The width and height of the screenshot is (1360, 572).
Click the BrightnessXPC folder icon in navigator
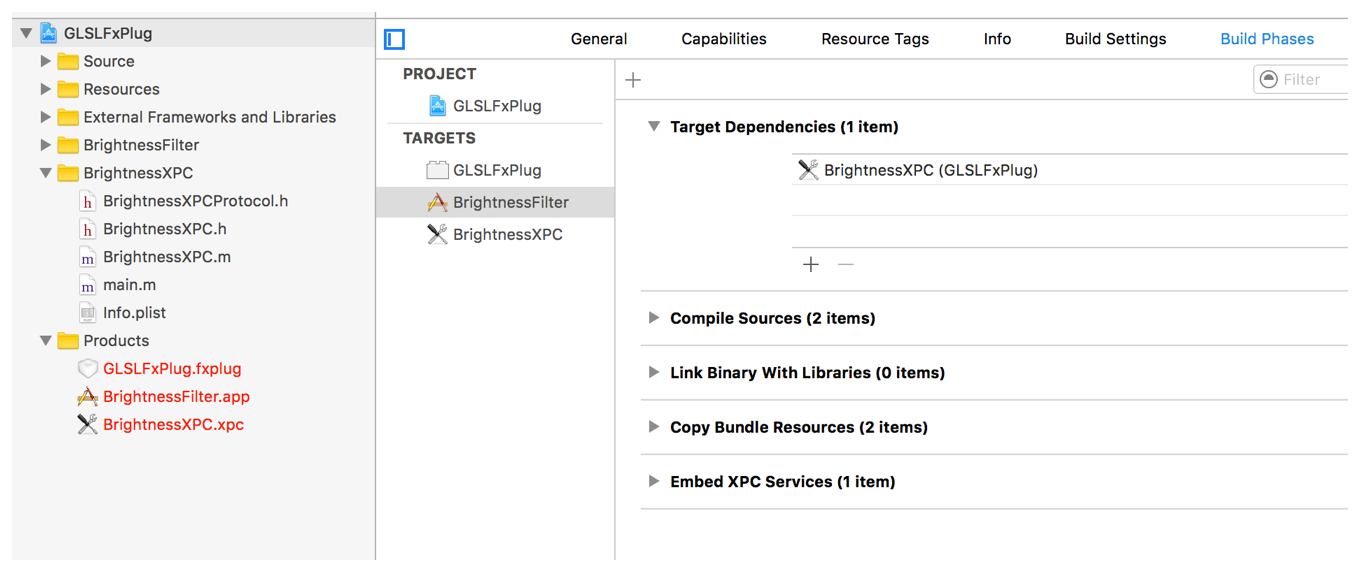68,173
